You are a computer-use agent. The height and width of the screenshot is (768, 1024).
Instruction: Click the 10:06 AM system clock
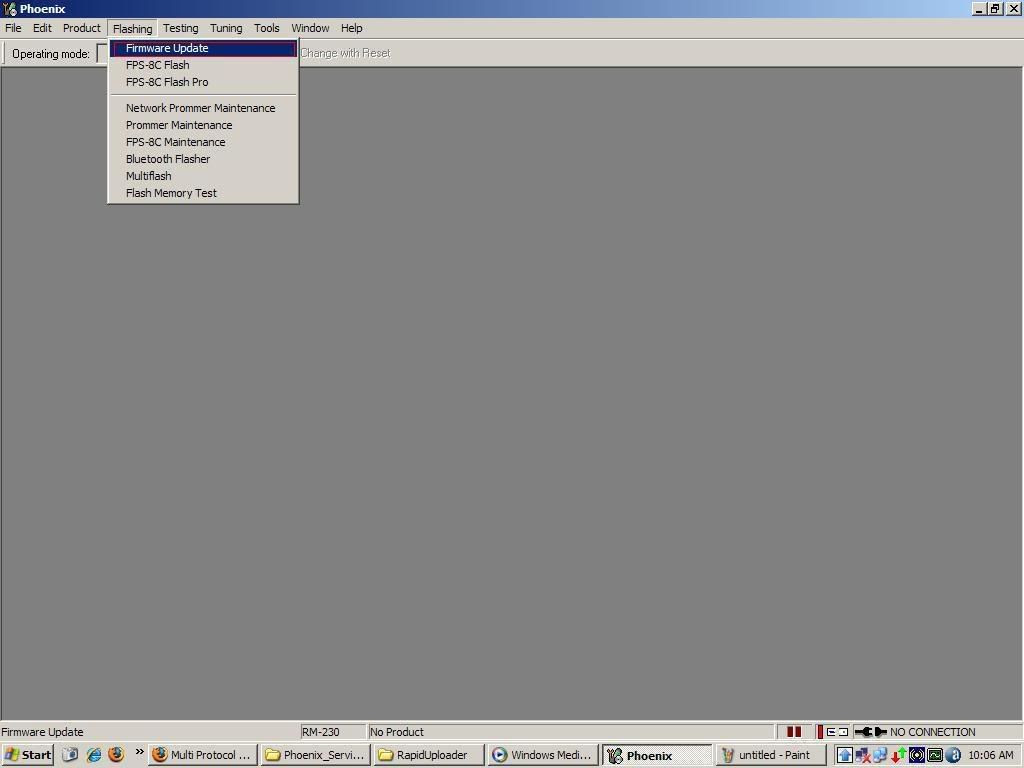(x=991, y=756)
